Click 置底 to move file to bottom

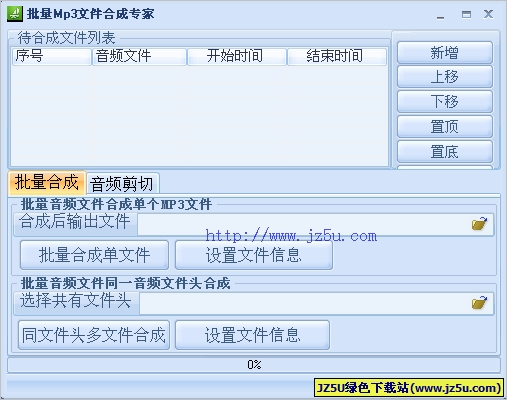tap(445, 152)
